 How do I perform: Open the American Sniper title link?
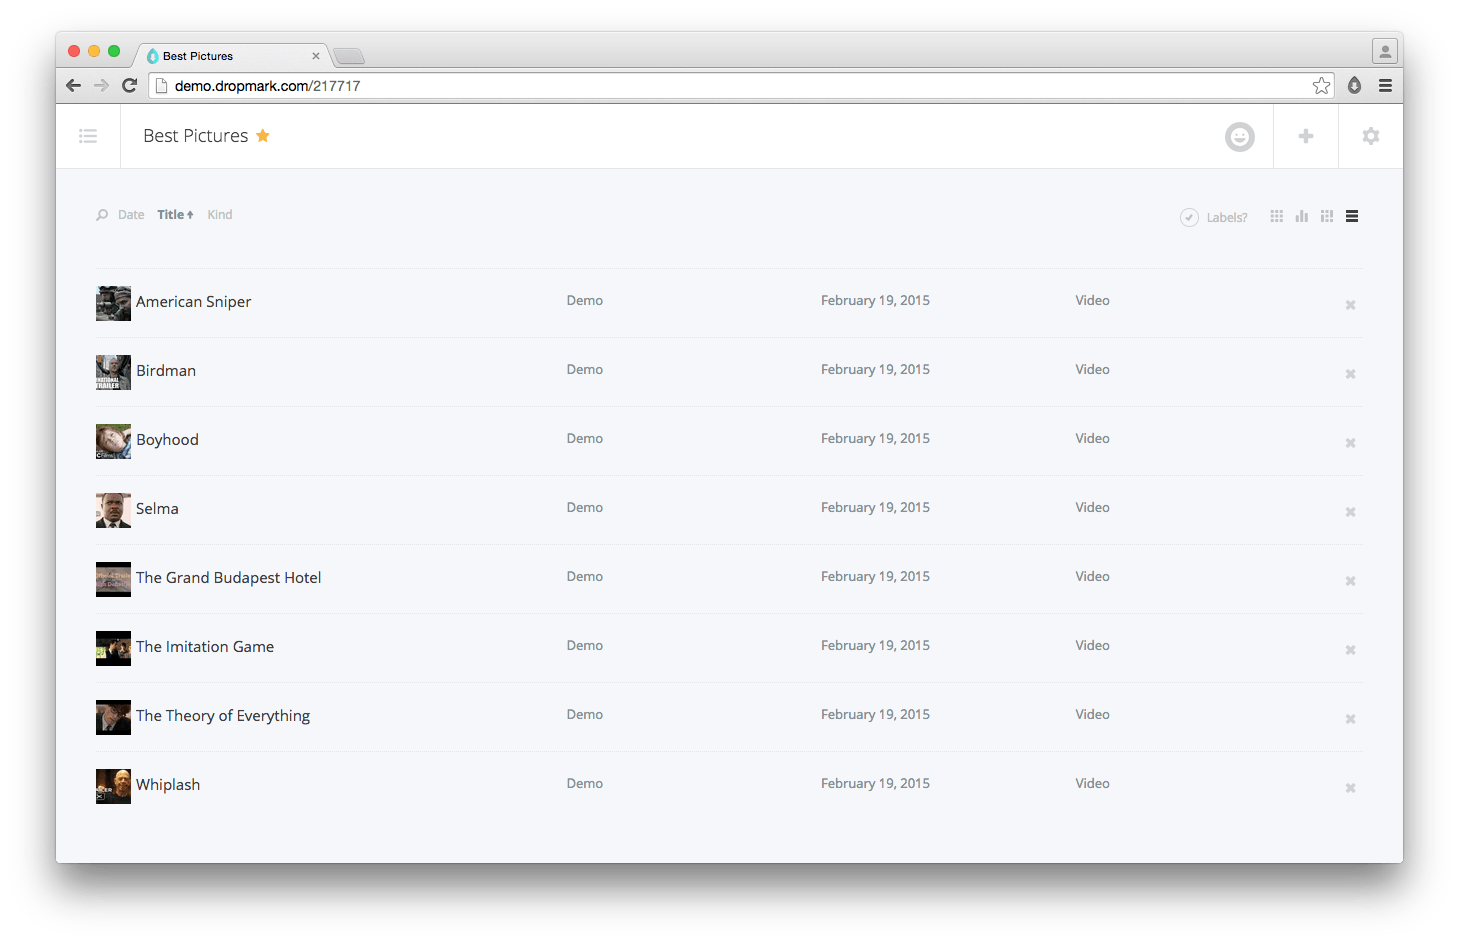click(x=193, y=302)
